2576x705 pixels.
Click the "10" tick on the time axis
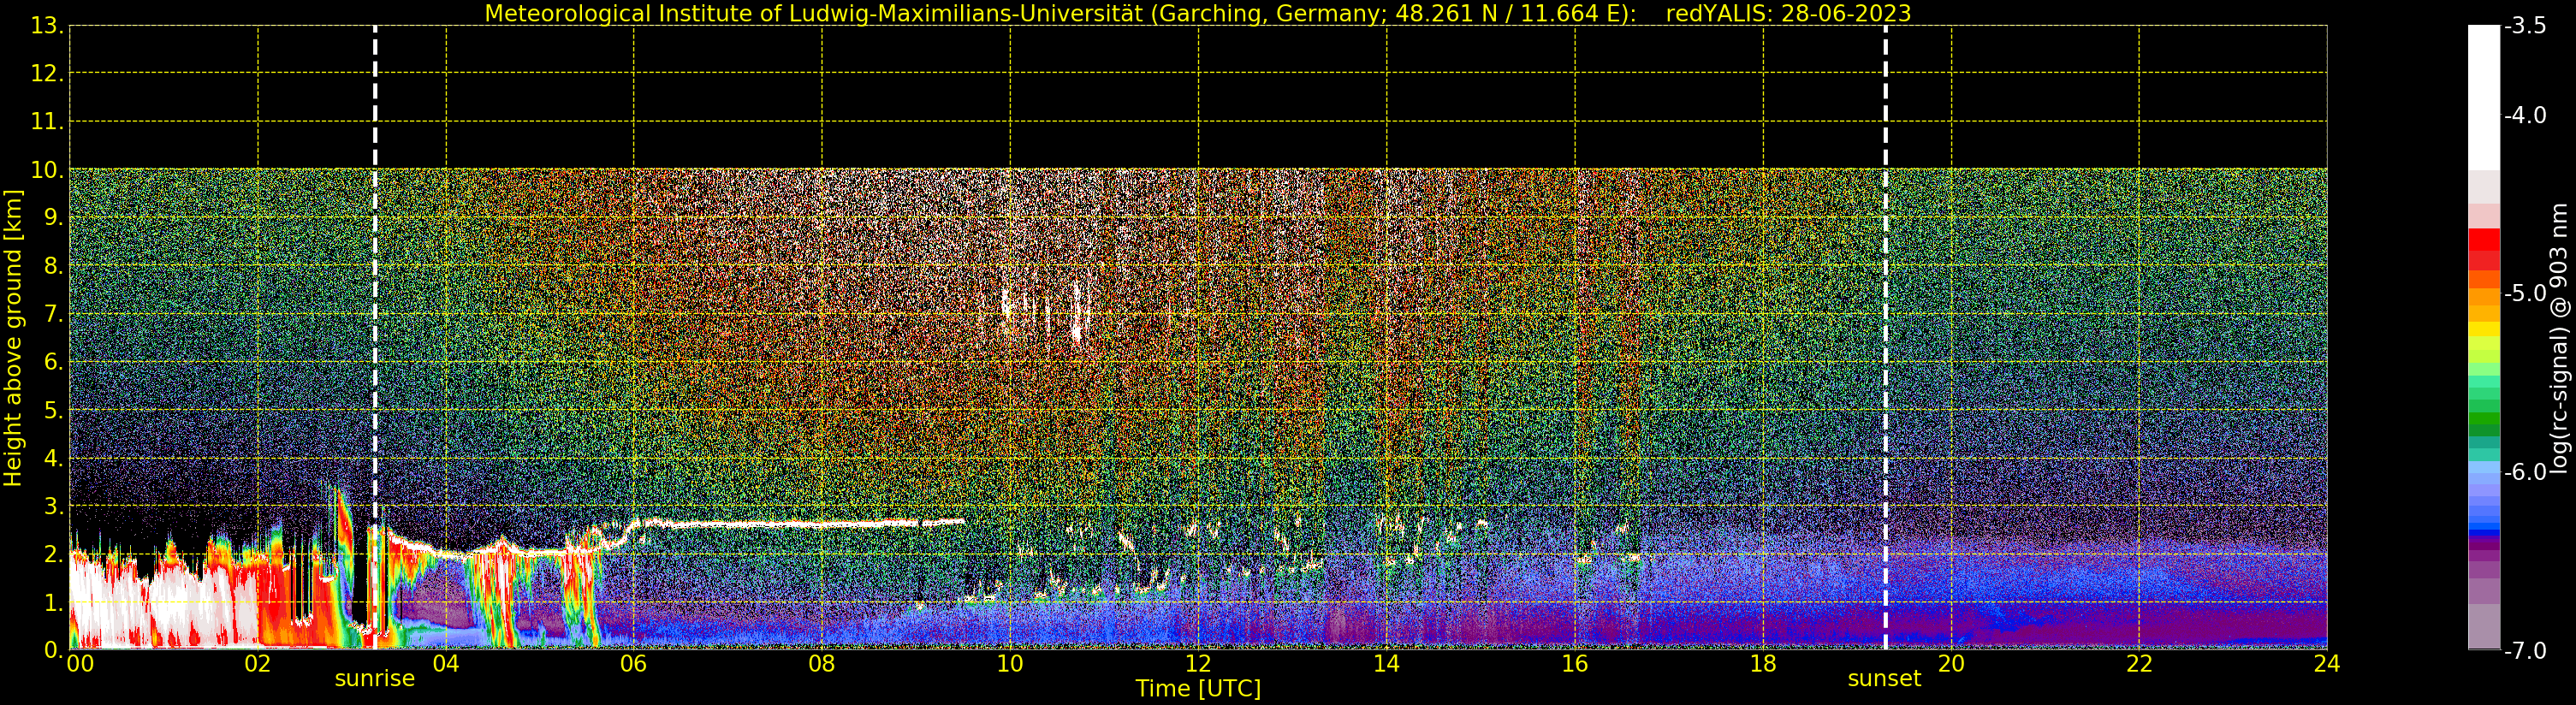tap(1010, 664)
